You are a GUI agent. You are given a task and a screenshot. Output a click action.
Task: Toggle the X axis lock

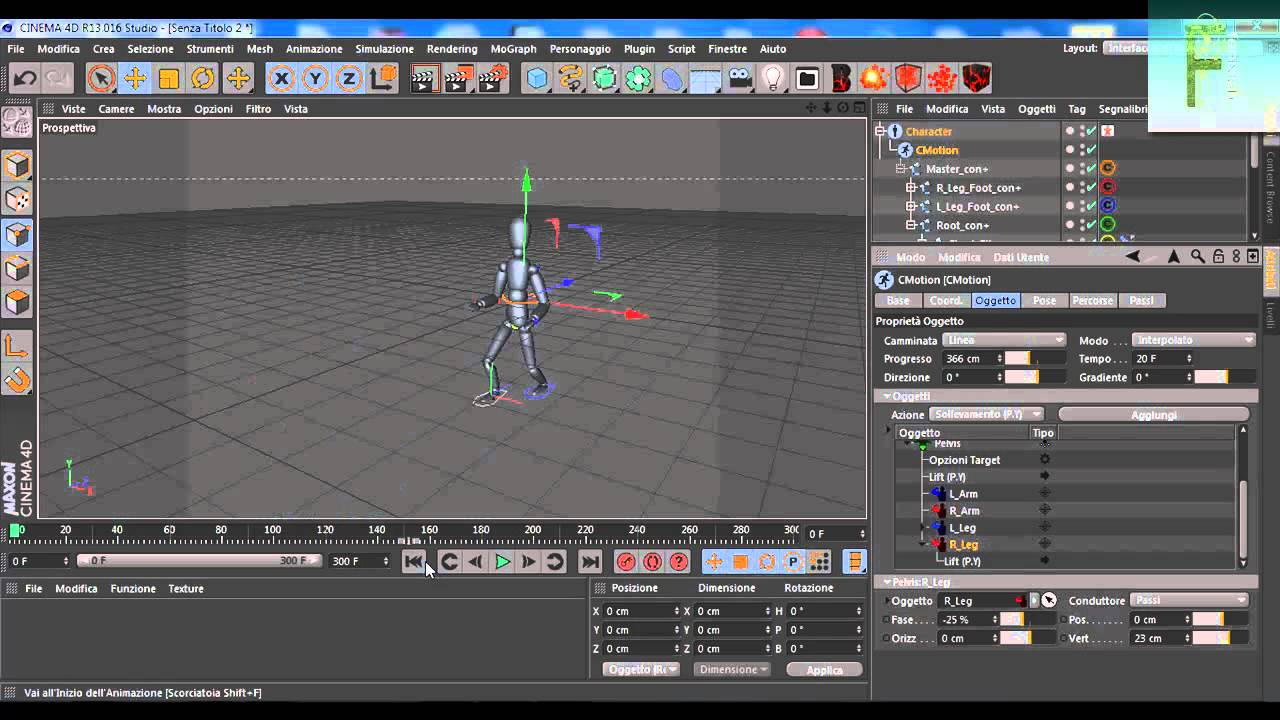point(281,78)
